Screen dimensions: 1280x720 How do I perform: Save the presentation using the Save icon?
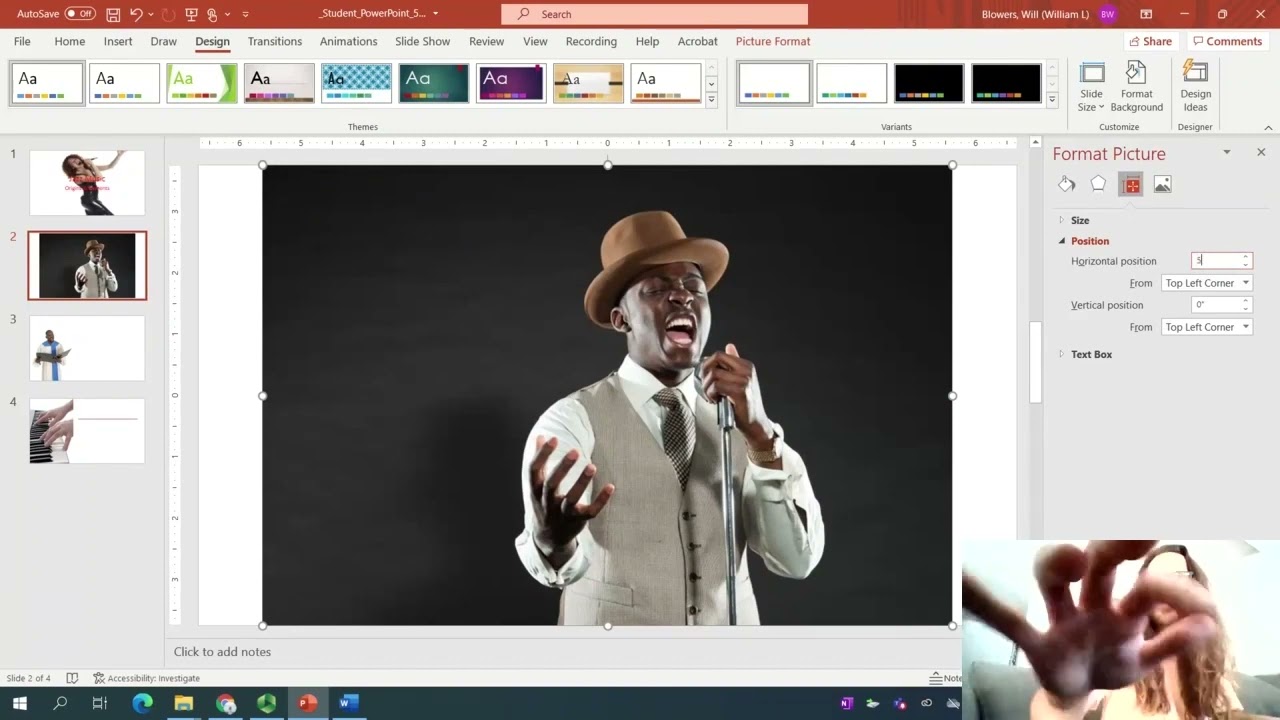[113, 14]
